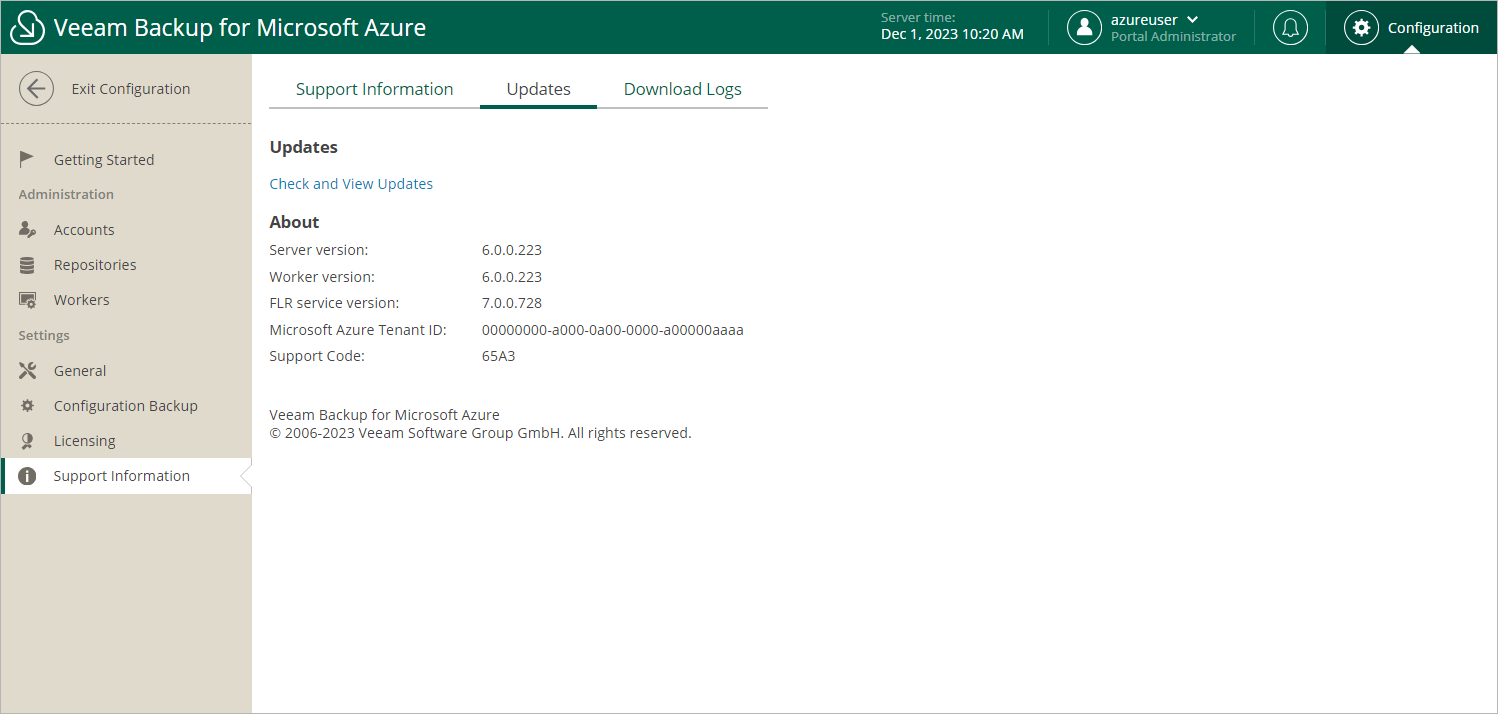
Task: Expand the azureuser account dropdown arrow
Action: (1192, 20)
